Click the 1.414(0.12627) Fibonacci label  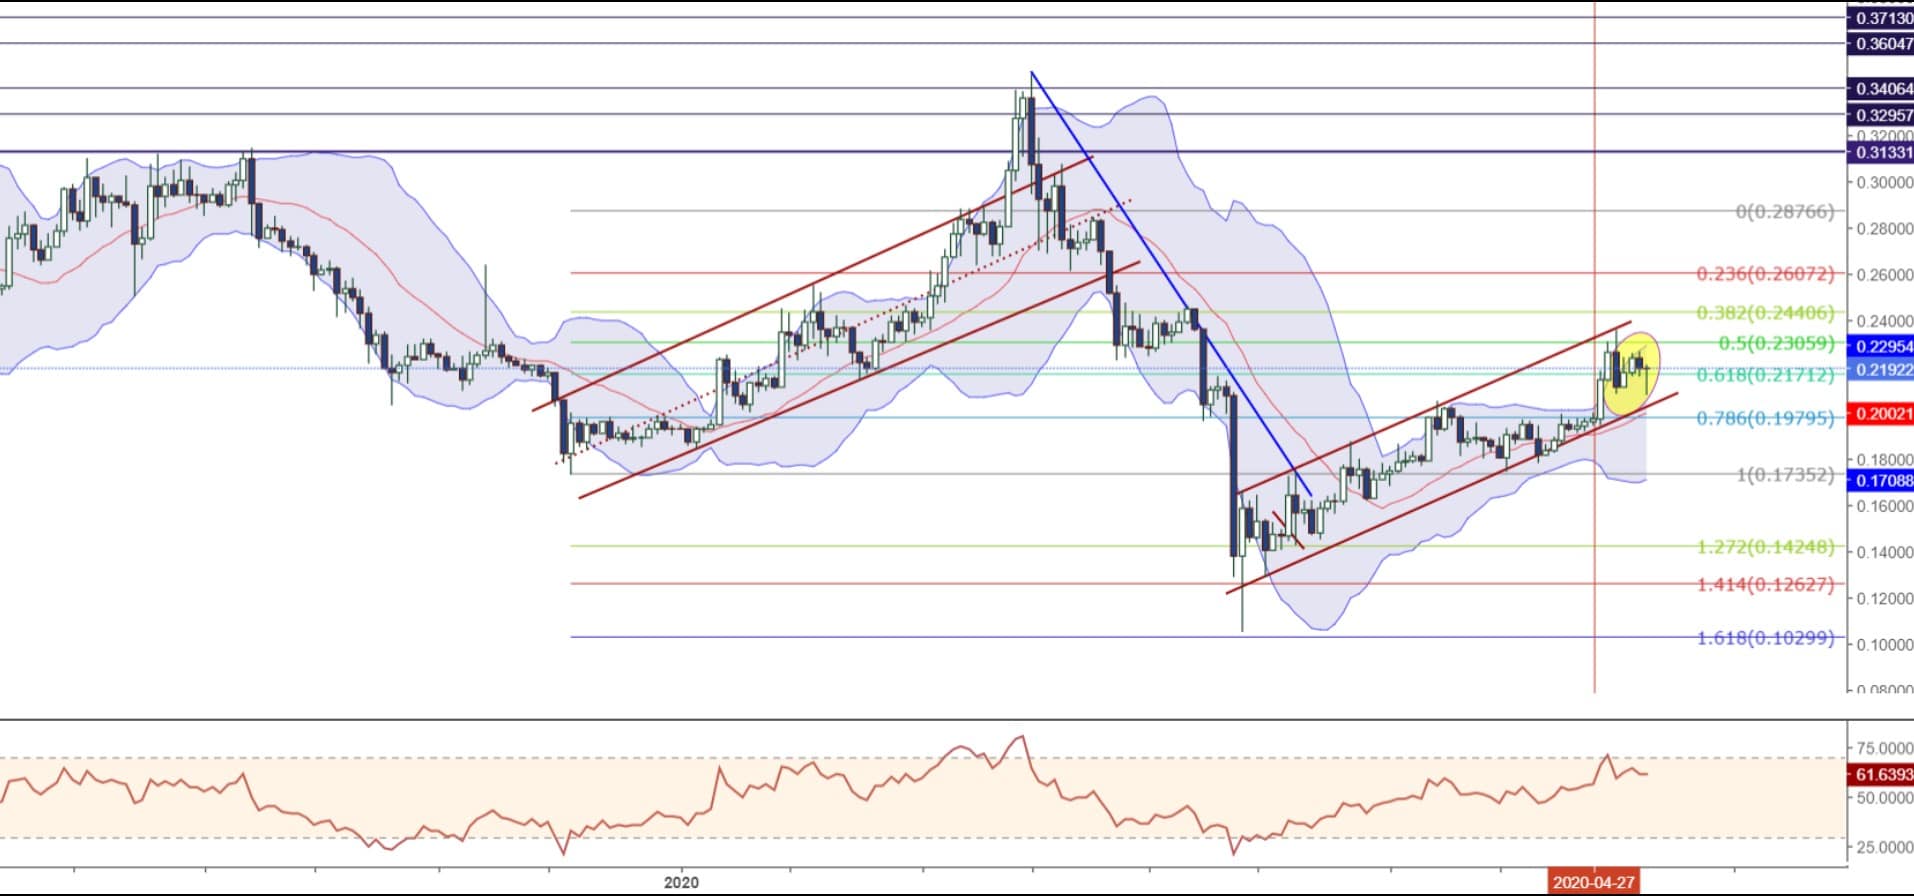(x=1765, y=585)
